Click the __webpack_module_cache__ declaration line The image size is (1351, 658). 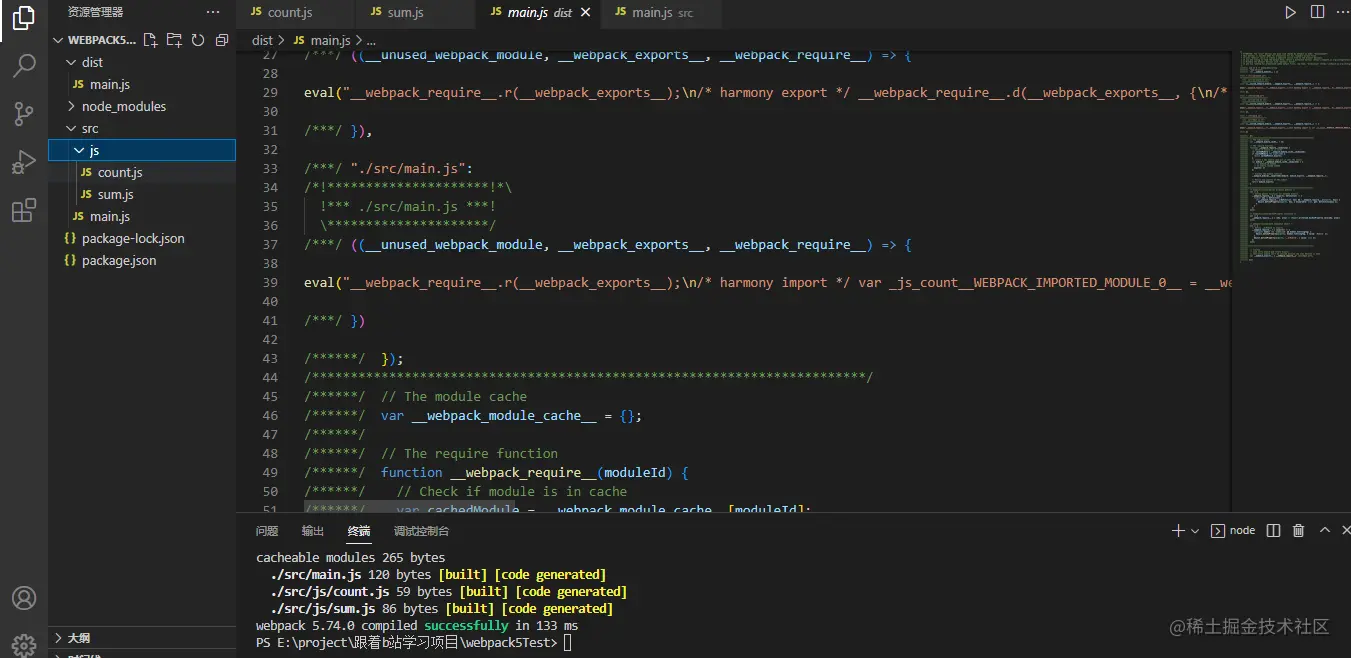(x=473, y=415)
